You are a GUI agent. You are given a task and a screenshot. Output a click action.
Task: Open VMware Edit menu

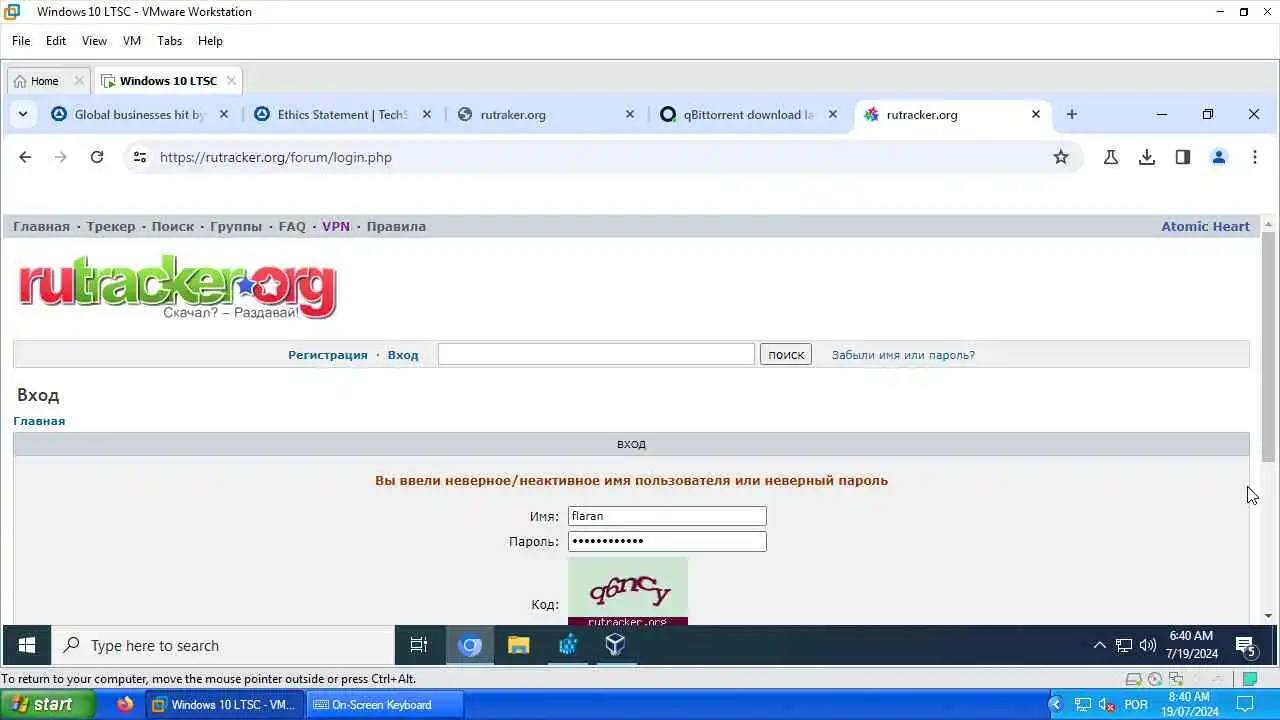pos(56,41)
